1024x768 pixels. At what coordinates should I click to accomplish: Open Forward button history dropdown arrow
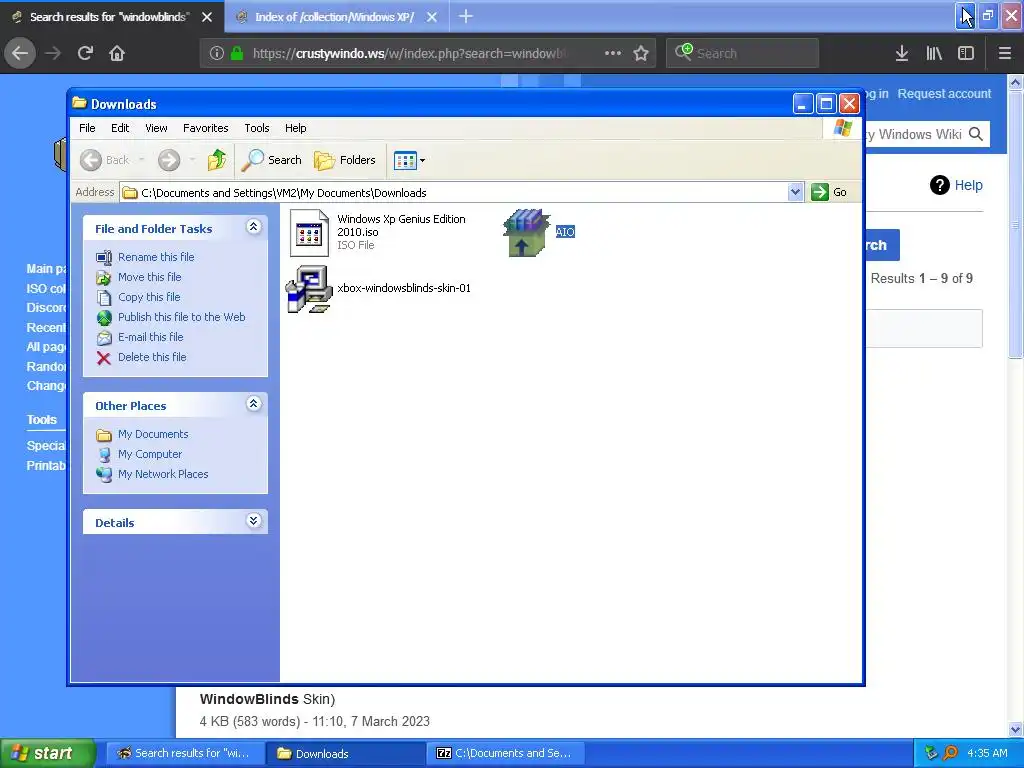pyautogui.click(x=192, y=160)
